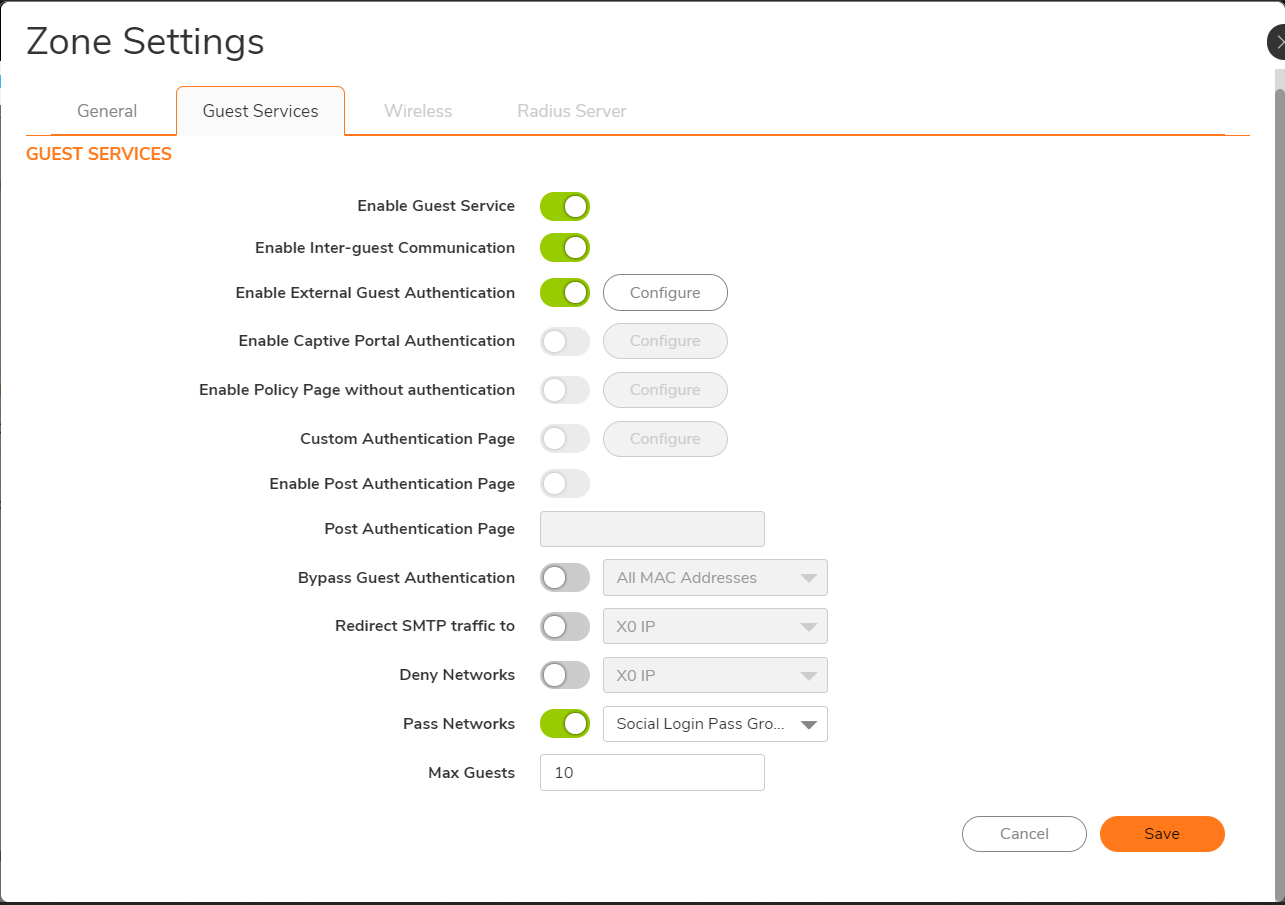Open the Wireless tab
The width and height of the screenshot is (1285, 905).
pos(418,111)
